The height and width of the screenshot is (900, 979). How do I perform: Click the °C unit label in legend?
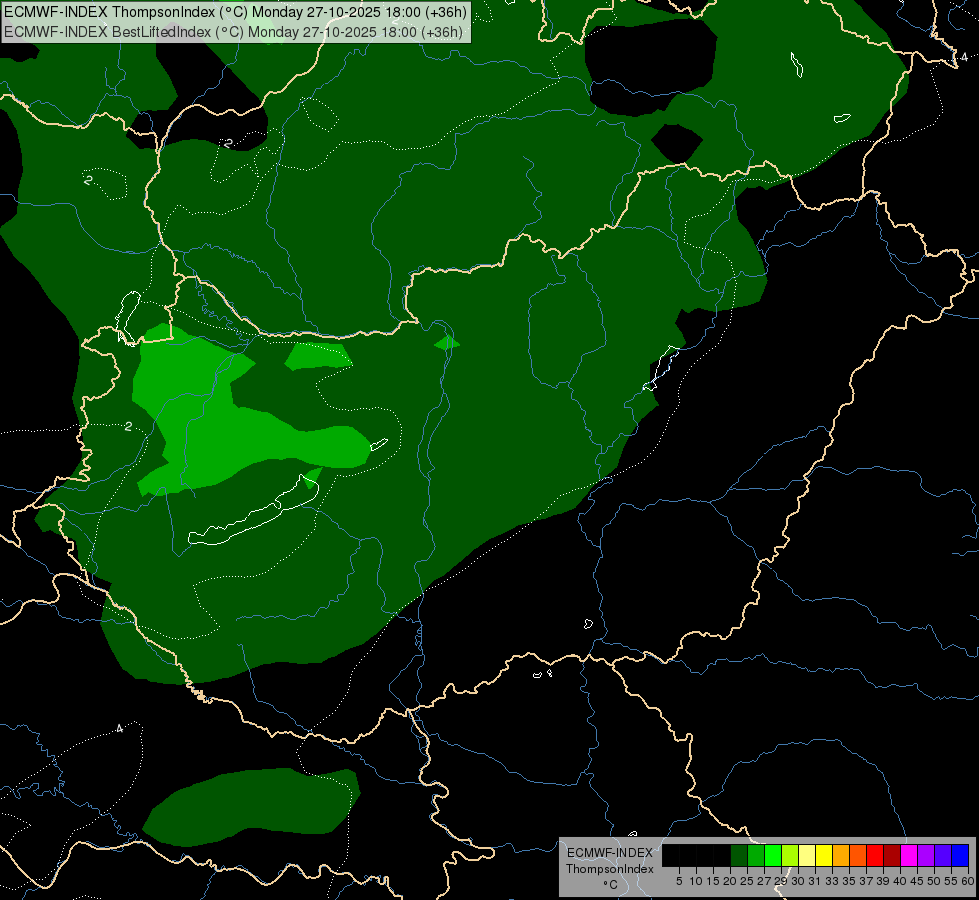tap(611, 885)
